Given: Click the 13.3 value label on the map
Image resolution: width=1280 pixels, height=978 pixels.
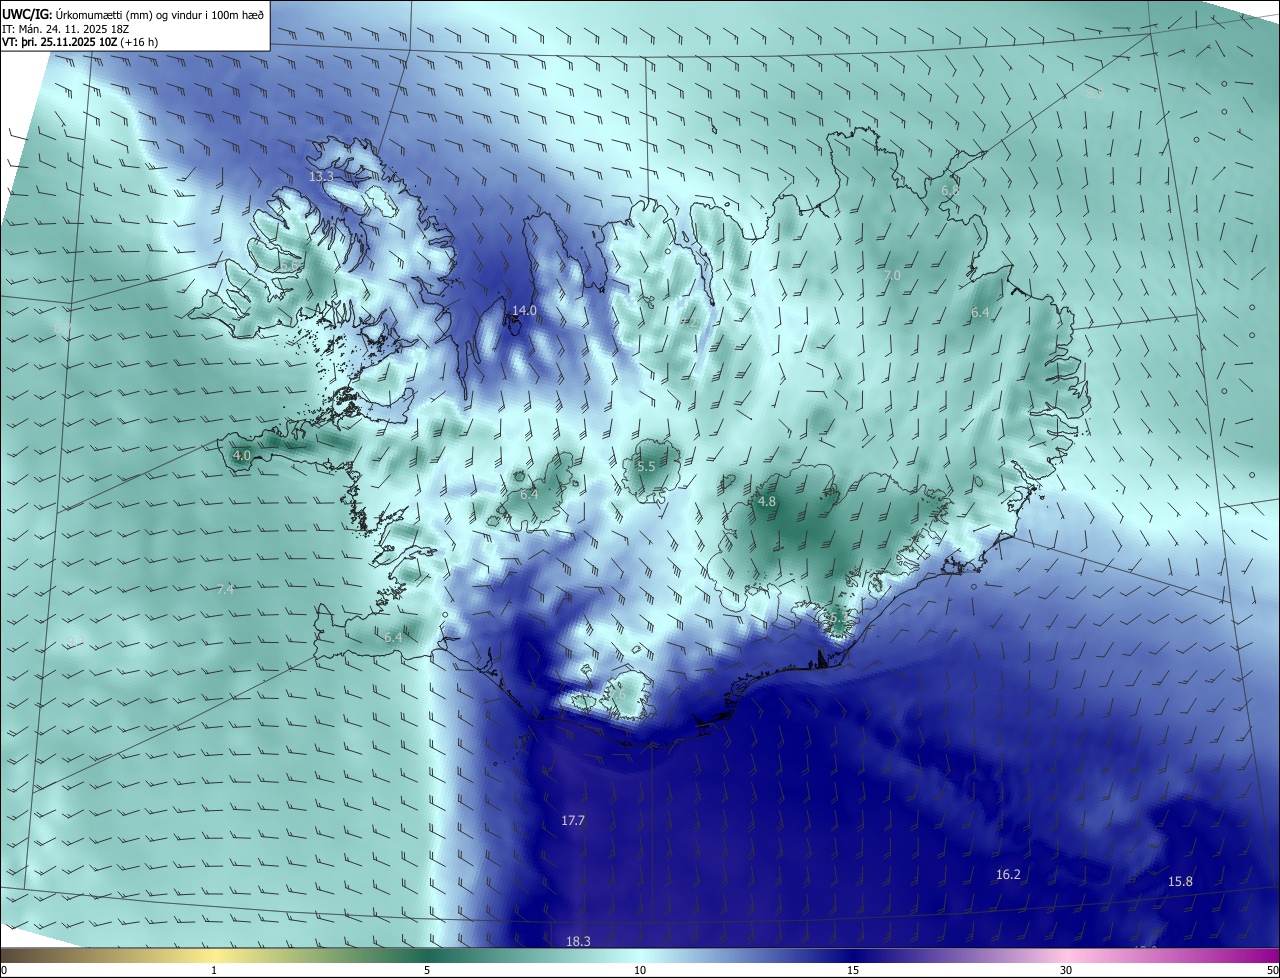Looking at the screenshot, I should pyautogui.click(x=321, y=176).
